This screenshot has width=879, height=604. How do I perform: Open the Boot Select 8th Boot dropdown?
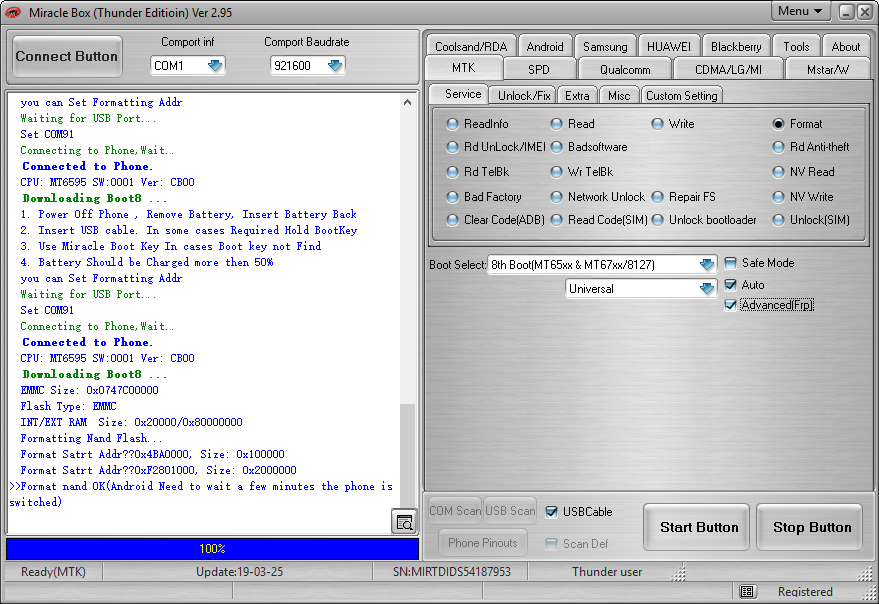click(707, 264)
